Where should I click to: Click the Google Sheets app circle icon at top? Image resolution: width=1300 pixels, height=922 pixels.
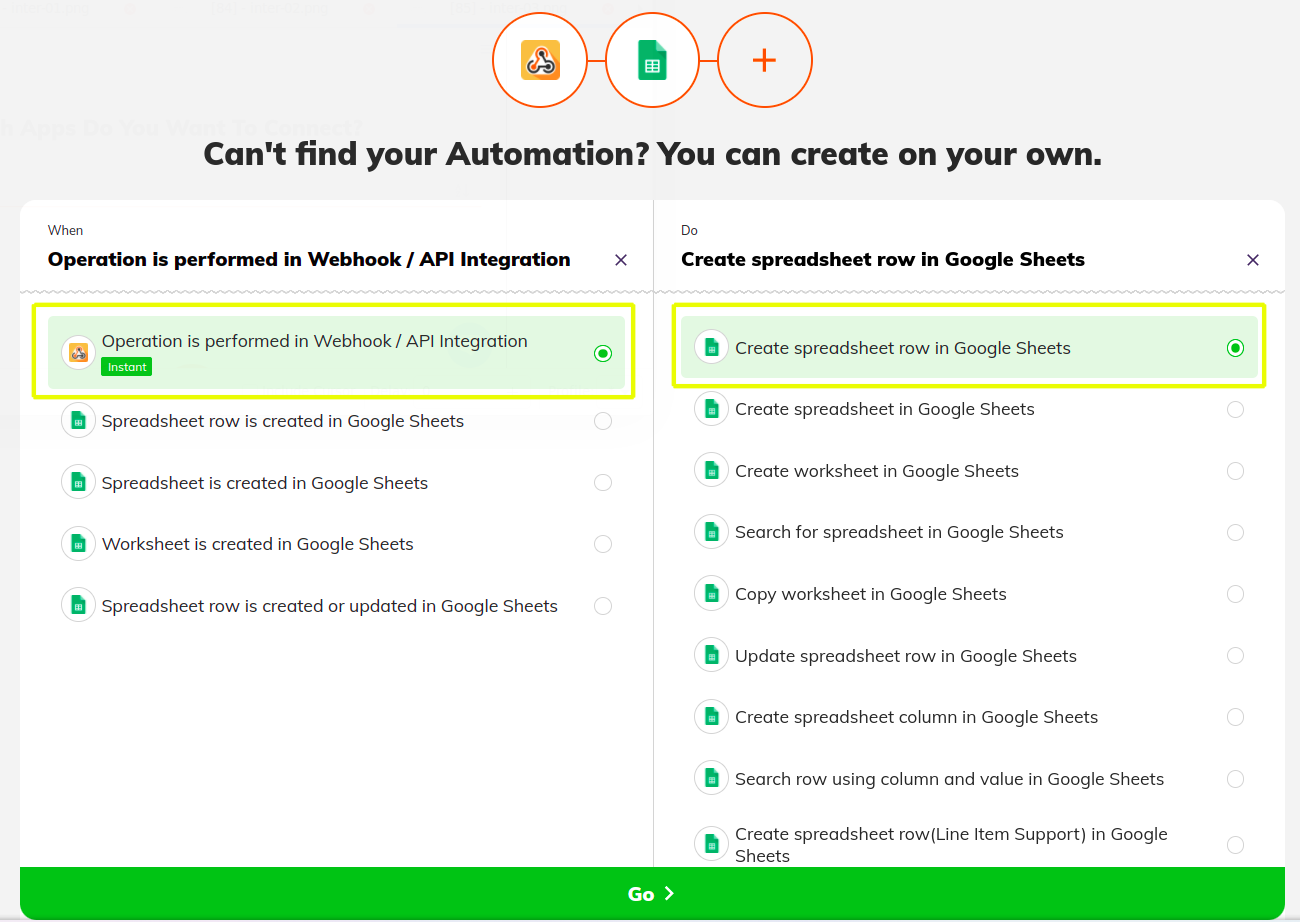(x=652, y=61)
